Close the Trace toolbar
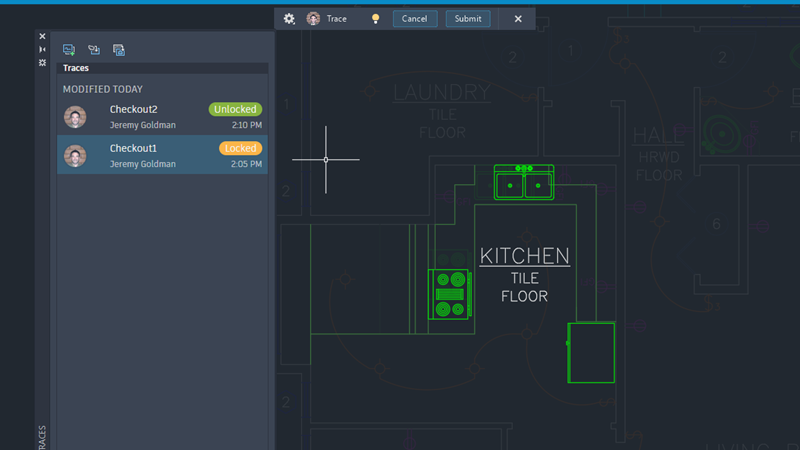Image resolution: width=800 pixels, height=450 pixels. coord(518,19)
